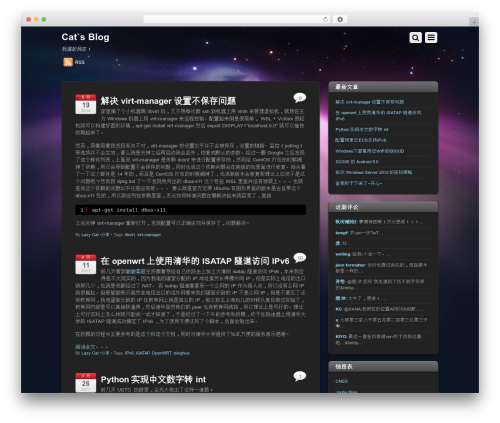Click the round button right of address bar
500x423 pixels.
340,19
